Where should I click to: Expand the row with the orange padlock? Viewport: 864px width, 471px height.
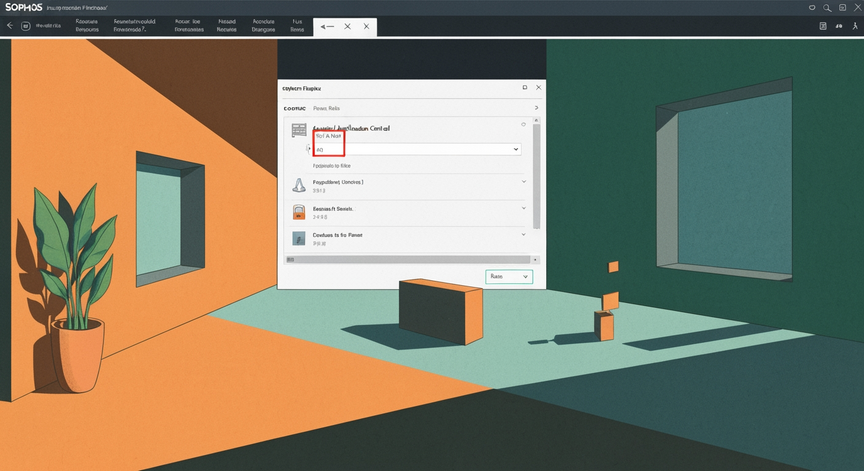tap(523, 208)
